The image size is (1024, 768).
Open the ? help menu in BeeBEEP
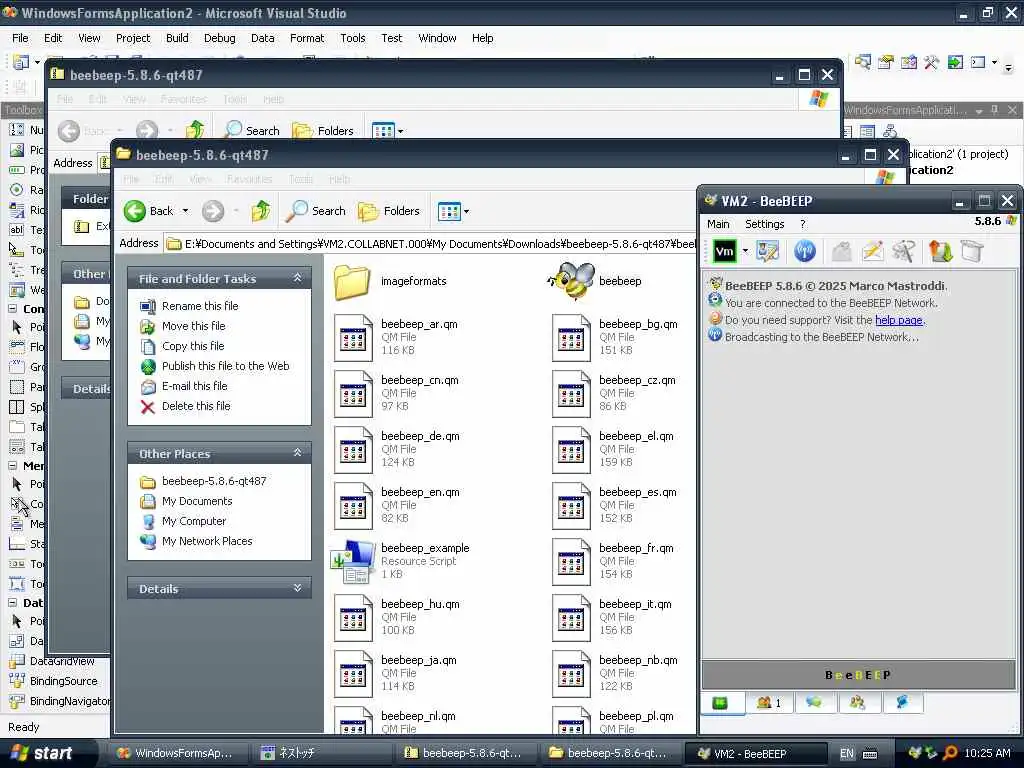point(803,224)
